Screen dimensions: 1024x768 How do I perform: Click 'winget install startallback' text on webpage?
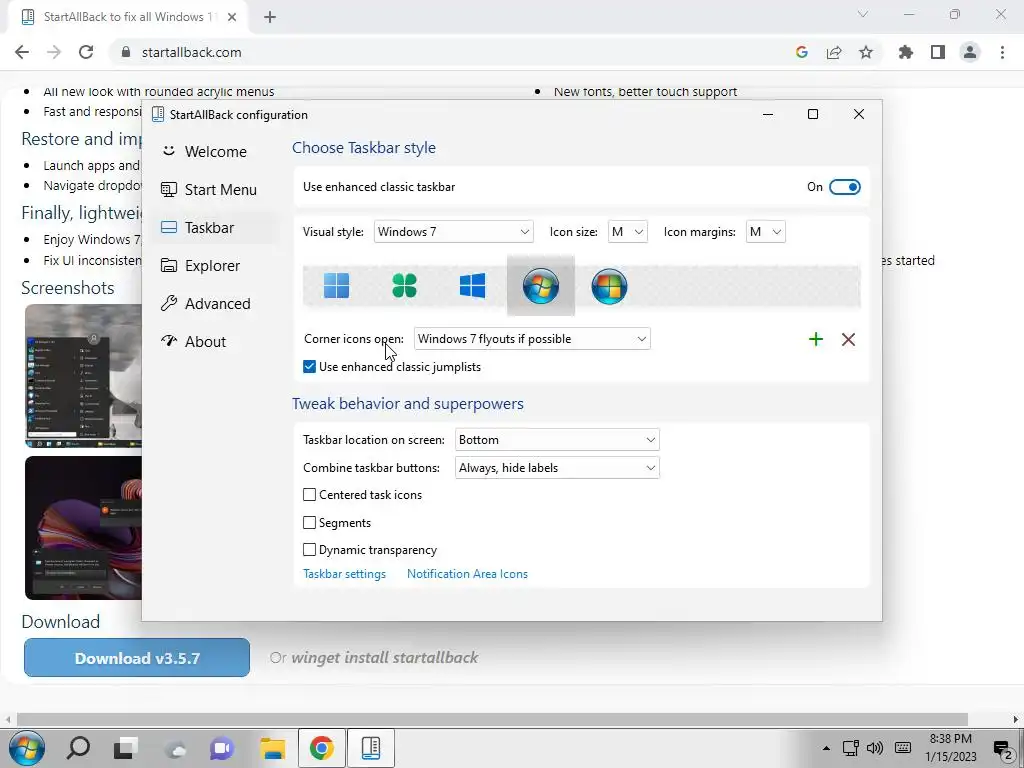385,658
